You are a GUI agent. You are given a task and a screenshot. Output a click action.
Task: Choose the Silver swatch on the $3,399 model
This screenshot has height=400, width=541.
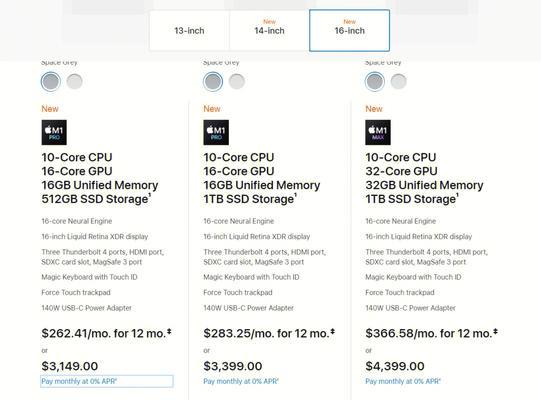[237, 82]
